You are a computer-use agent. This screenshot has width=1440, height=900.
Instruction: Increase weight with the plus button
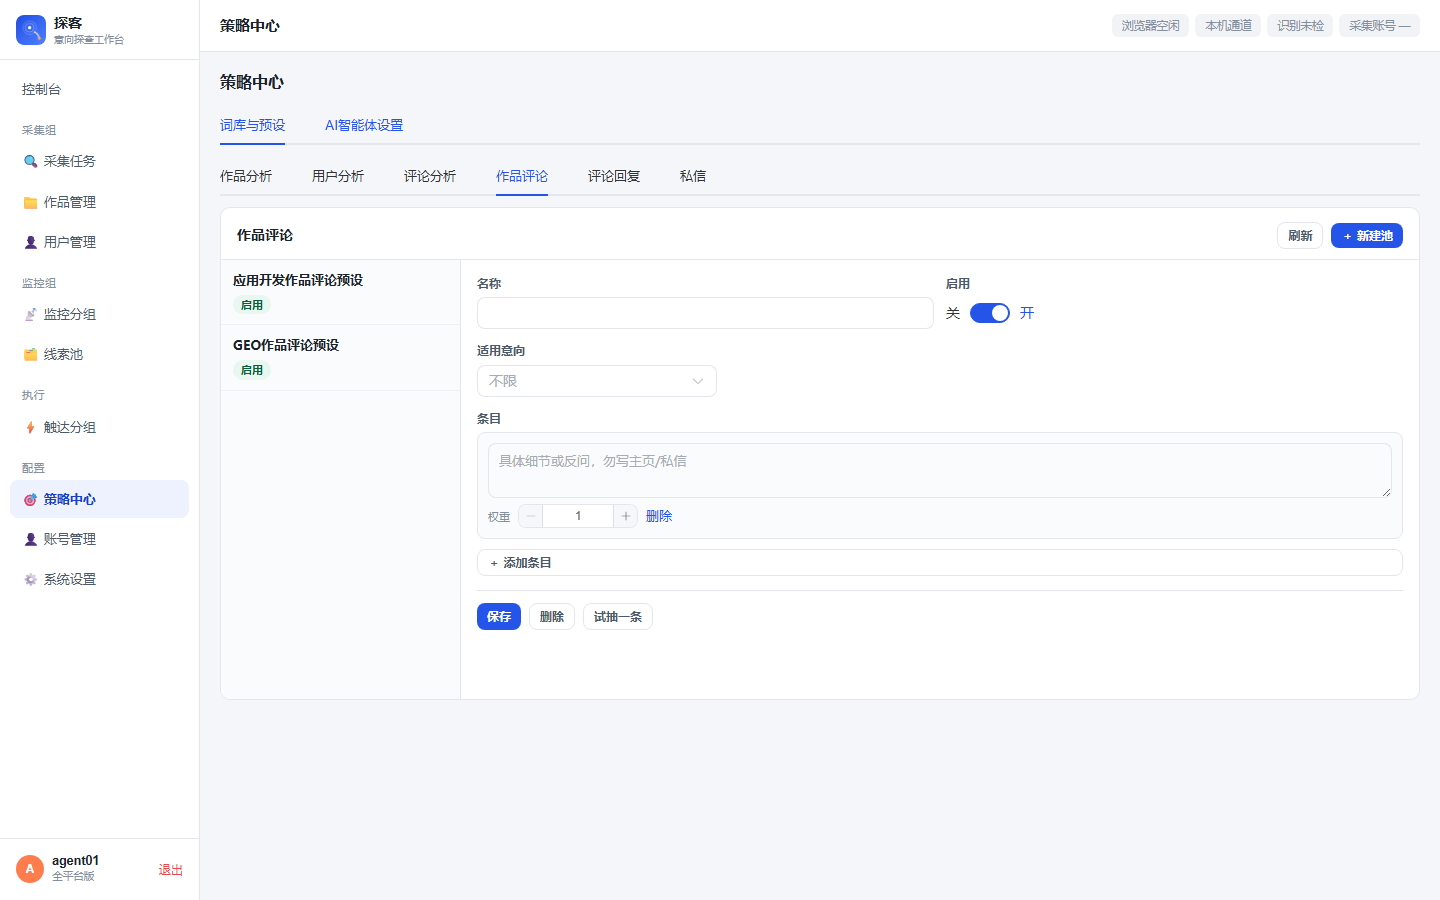tap(626, 516)
